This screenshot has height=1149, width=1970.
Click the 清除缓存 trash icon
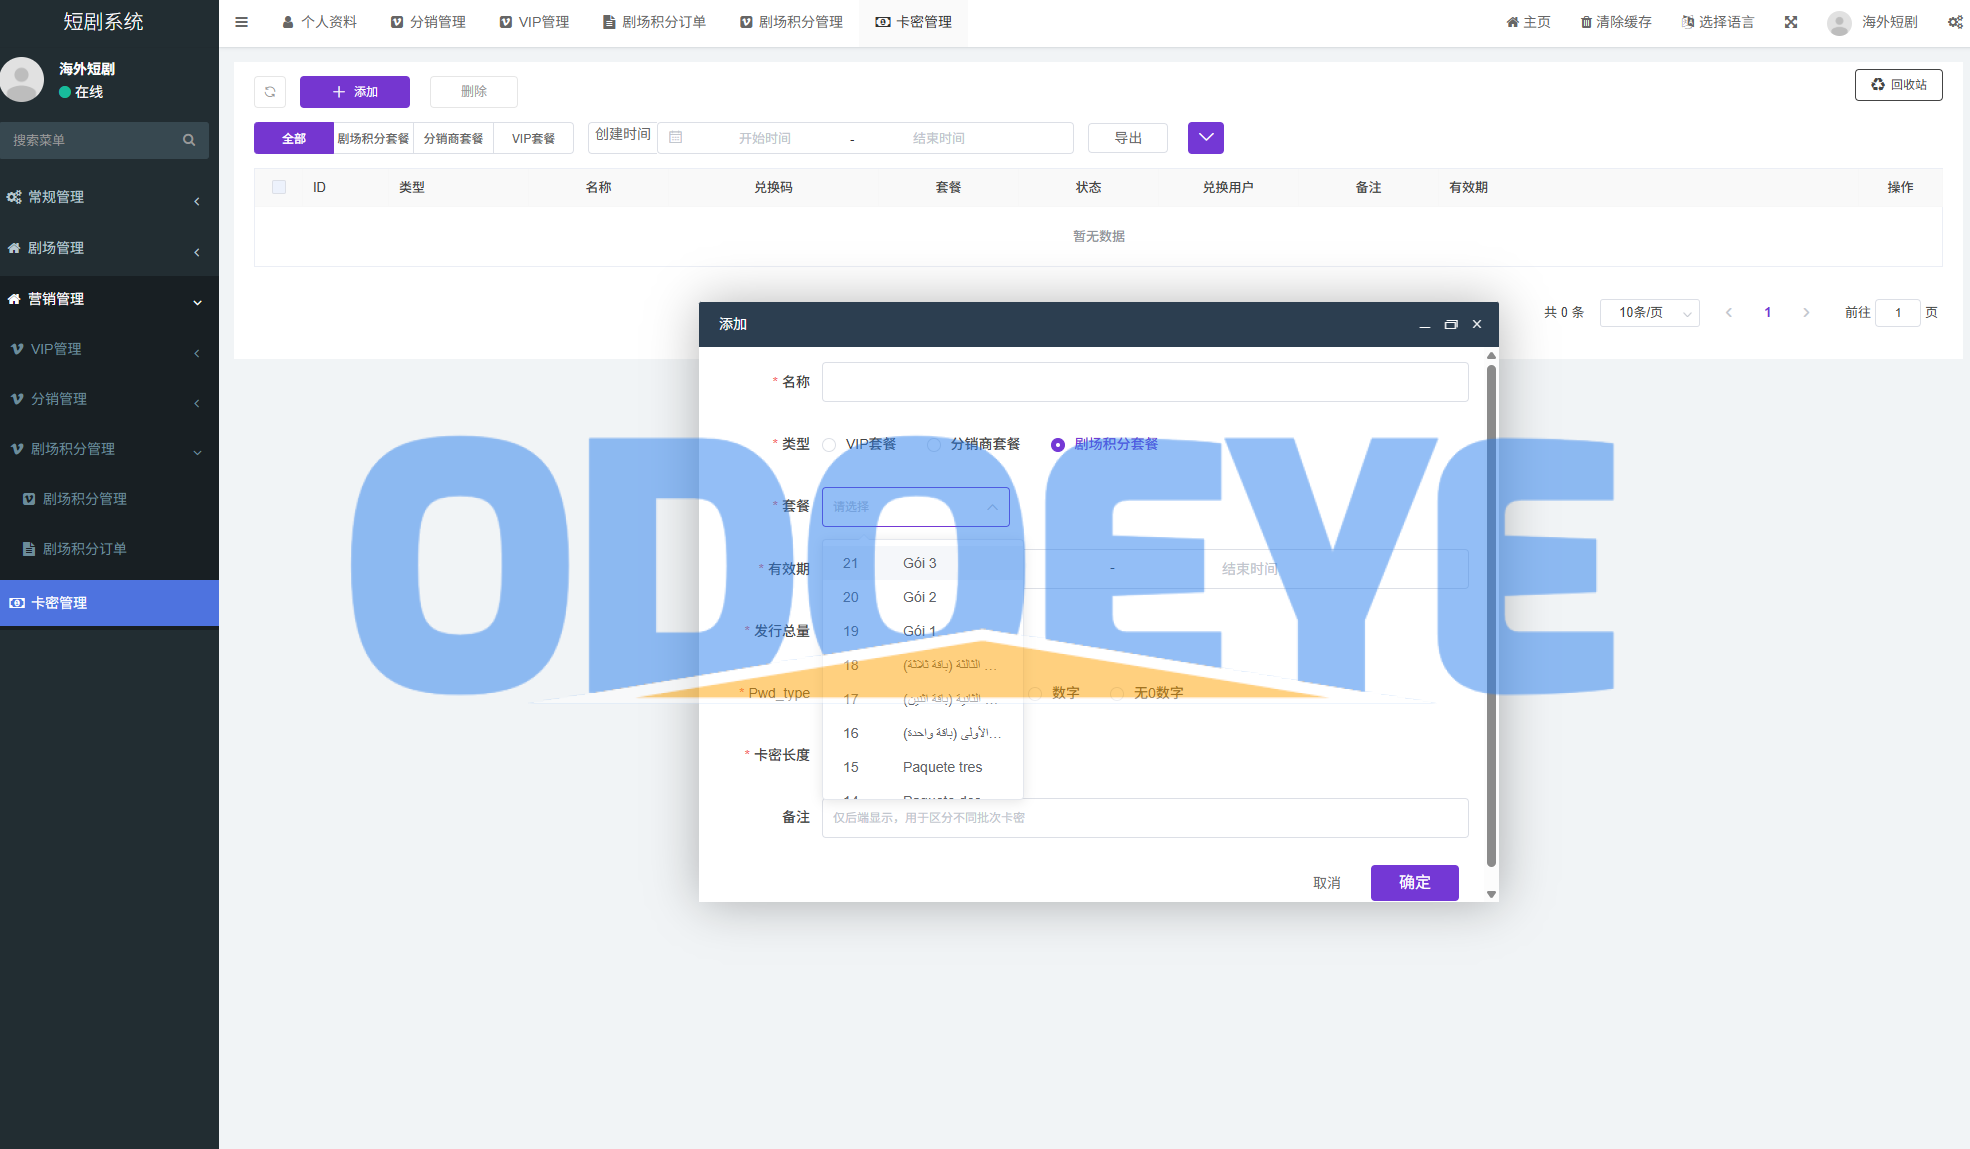[x=1586, y=22]
